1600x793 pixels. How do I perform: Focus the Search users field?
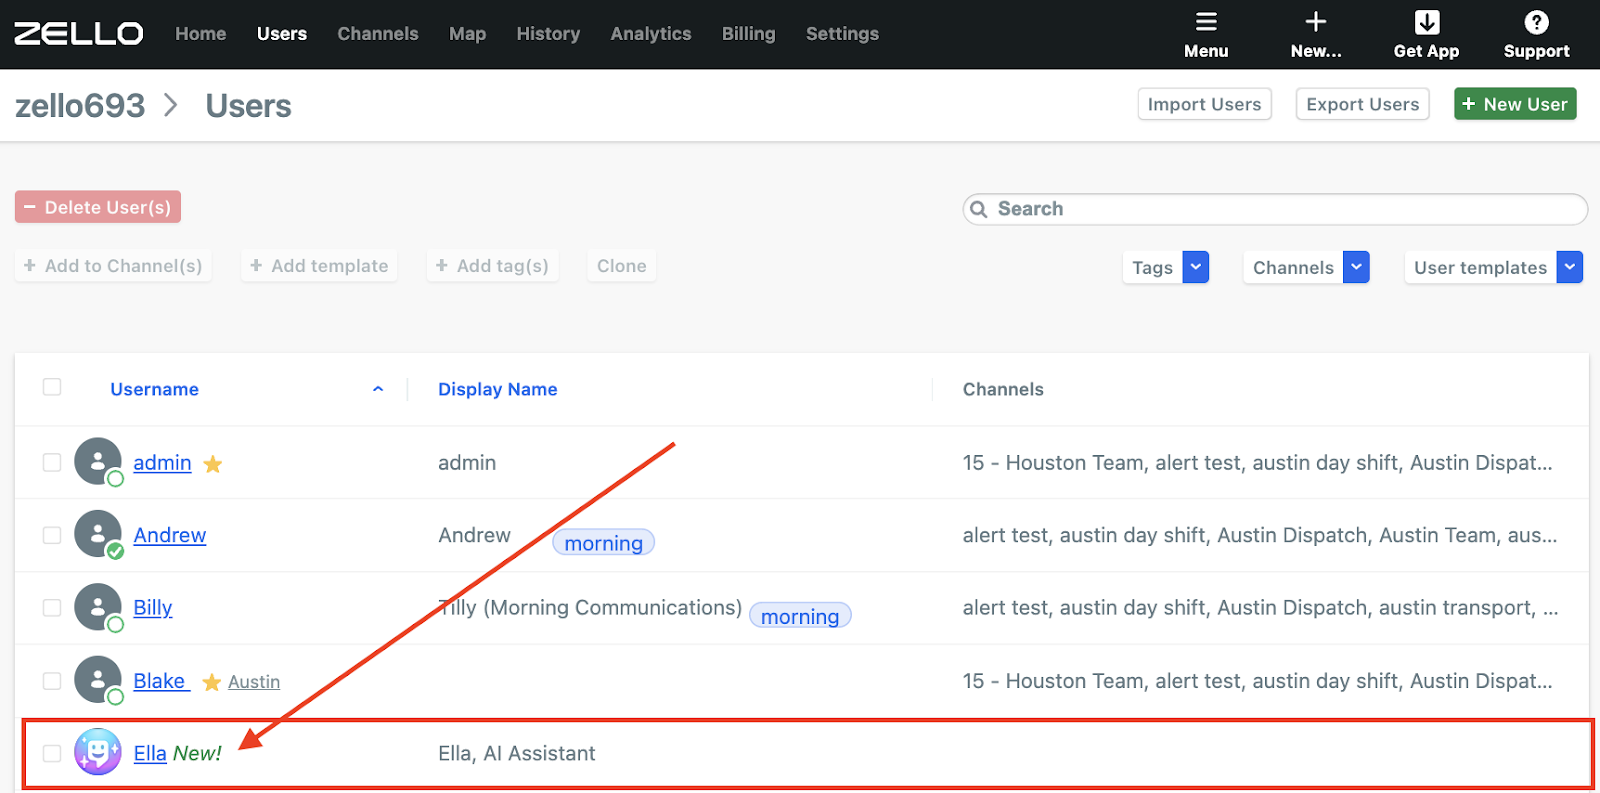coord(1275,209)
